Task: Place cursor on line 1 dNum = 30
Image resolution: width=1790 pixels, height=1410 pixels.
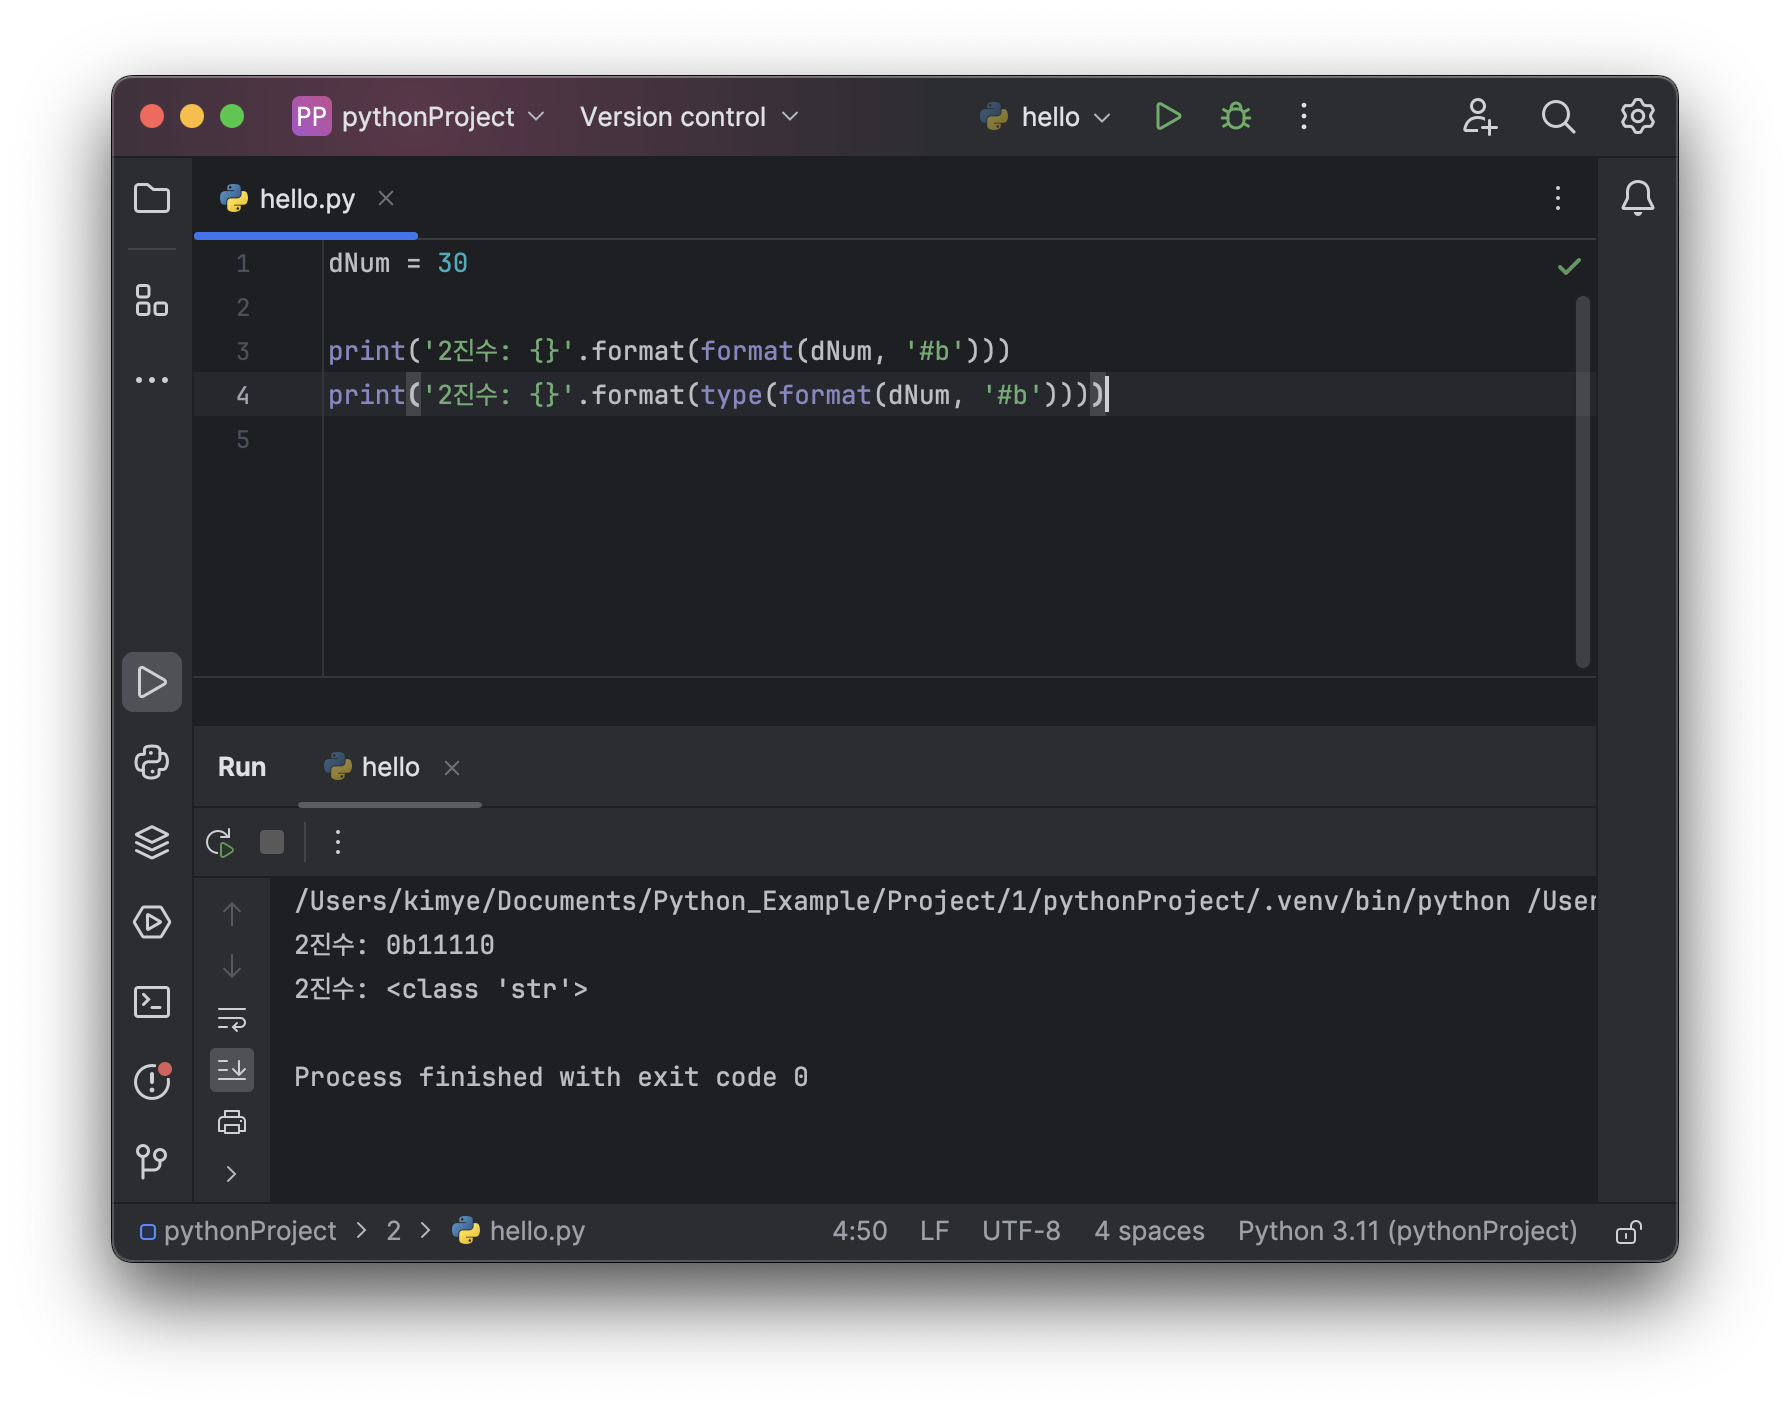Action: pos(398,263)
